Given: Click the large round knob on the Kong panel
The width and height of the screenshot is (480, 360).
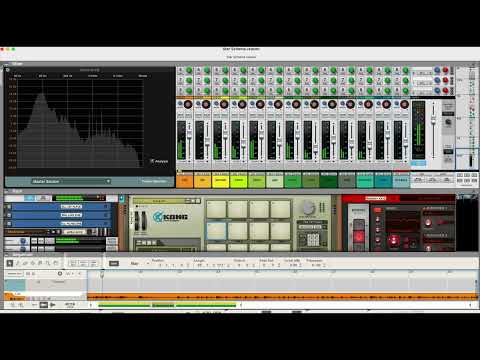Looking at the screenshot, I should (308, 207).
